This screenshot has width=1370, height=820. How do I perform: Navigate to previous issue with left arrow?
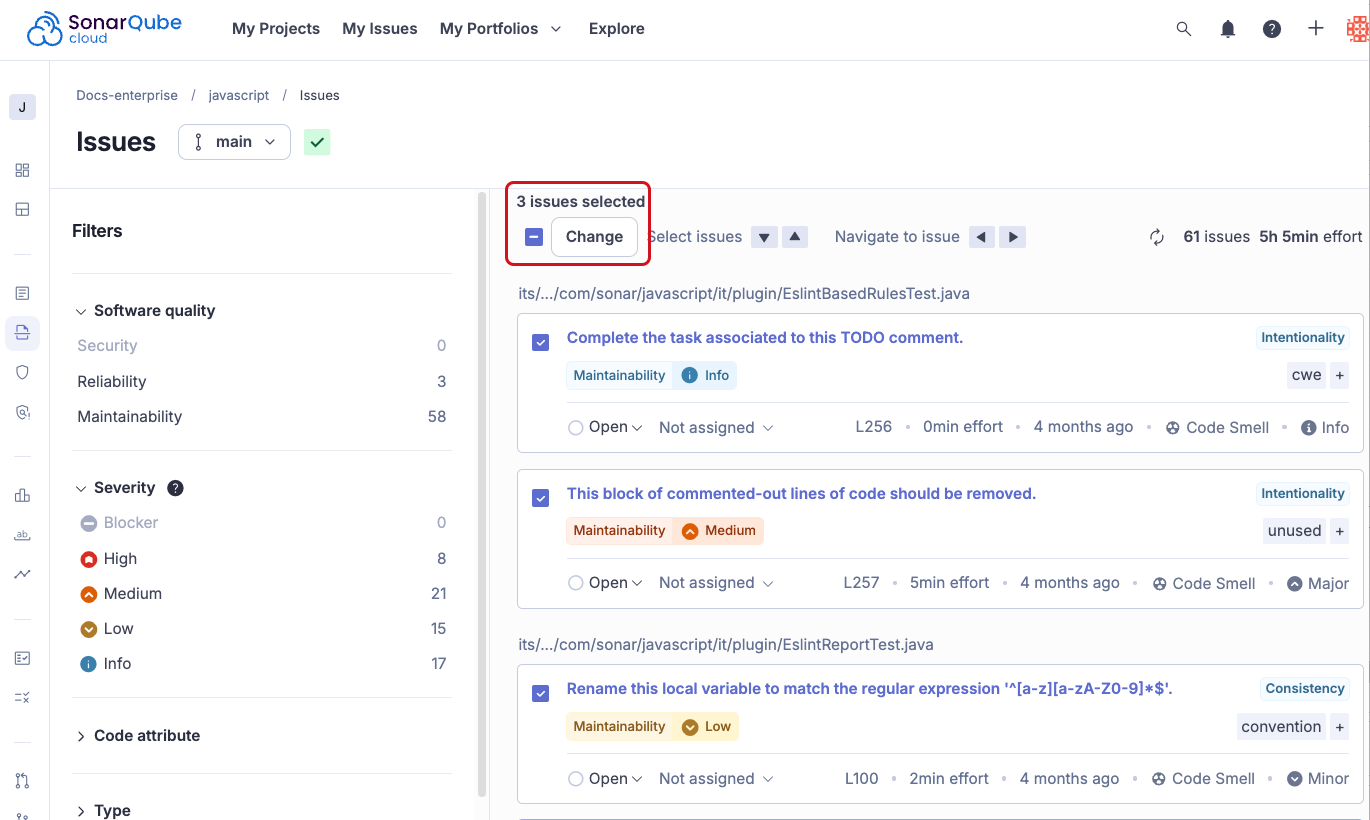(982, 237)
